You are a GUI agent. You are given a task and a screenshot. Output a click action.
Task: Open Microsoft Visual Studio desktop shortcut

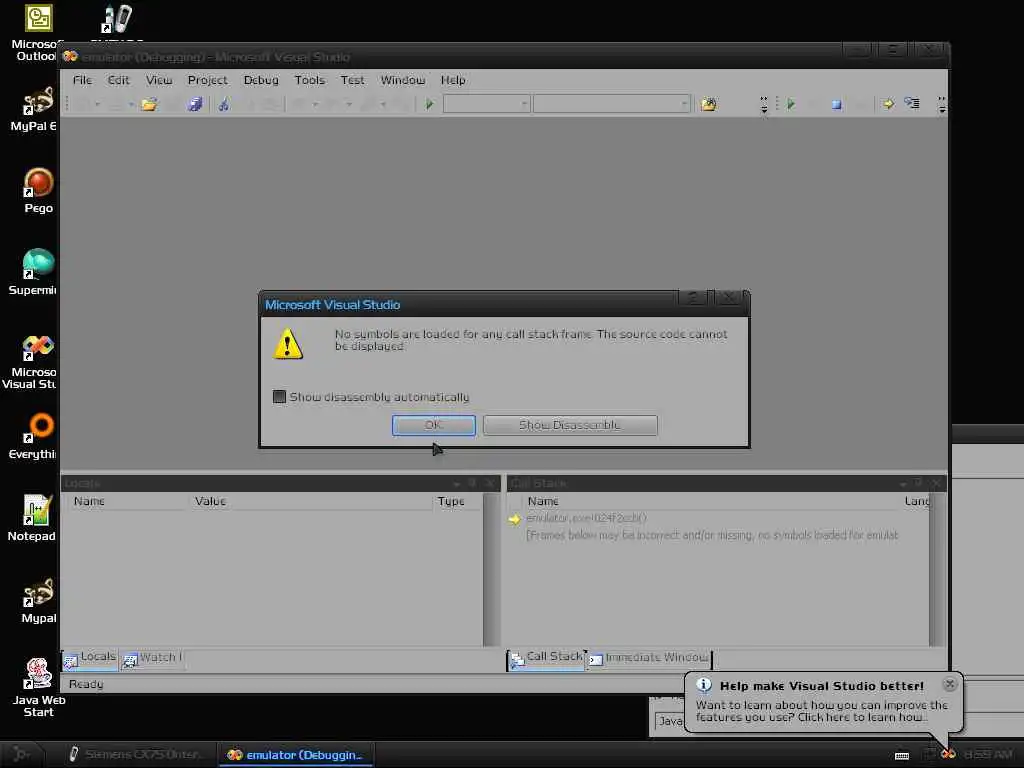(33, 361)
